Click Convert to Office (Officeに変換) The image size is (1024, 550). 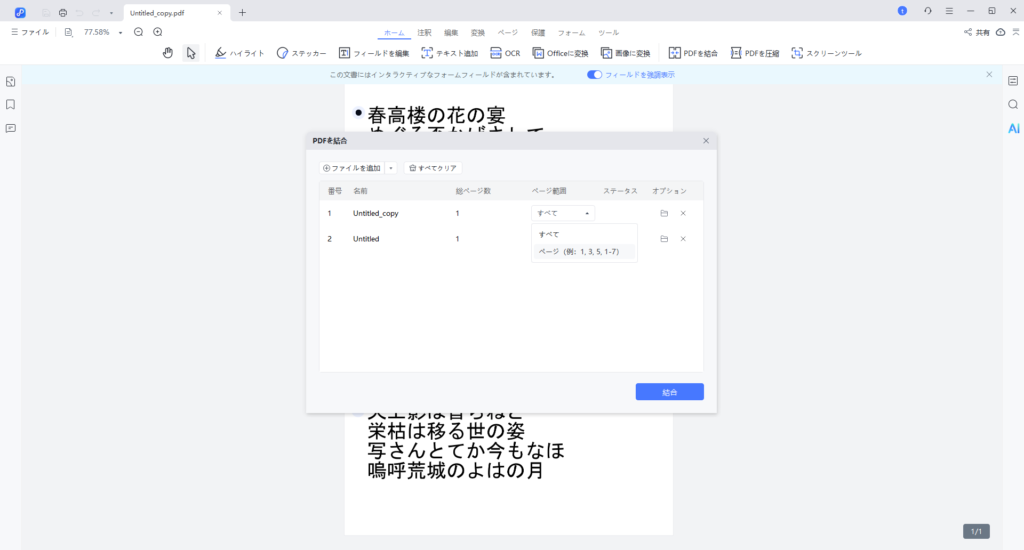(x=560, y=53)
